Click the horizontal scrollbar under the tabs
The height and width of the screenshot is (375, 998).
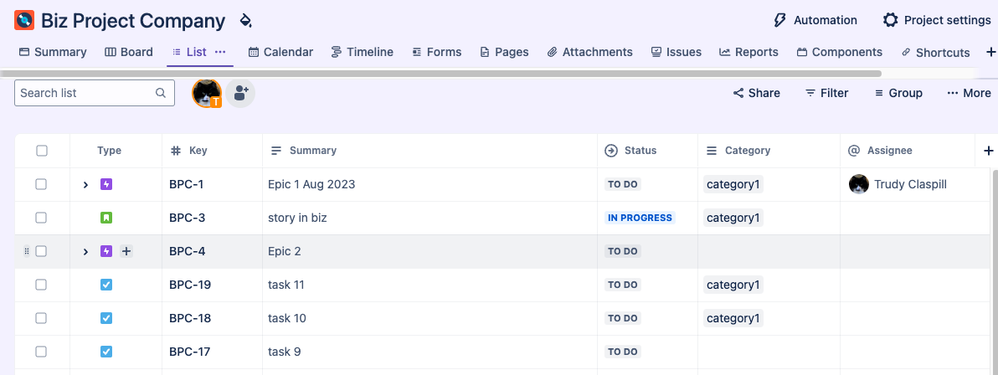click(440, 74)
